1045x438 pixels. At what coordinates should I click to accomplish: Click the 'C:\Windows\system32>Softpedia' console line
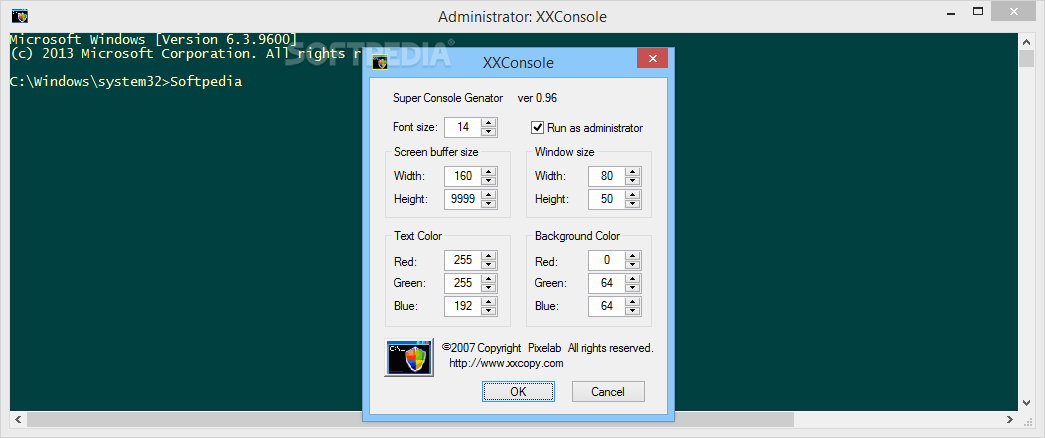126,82
